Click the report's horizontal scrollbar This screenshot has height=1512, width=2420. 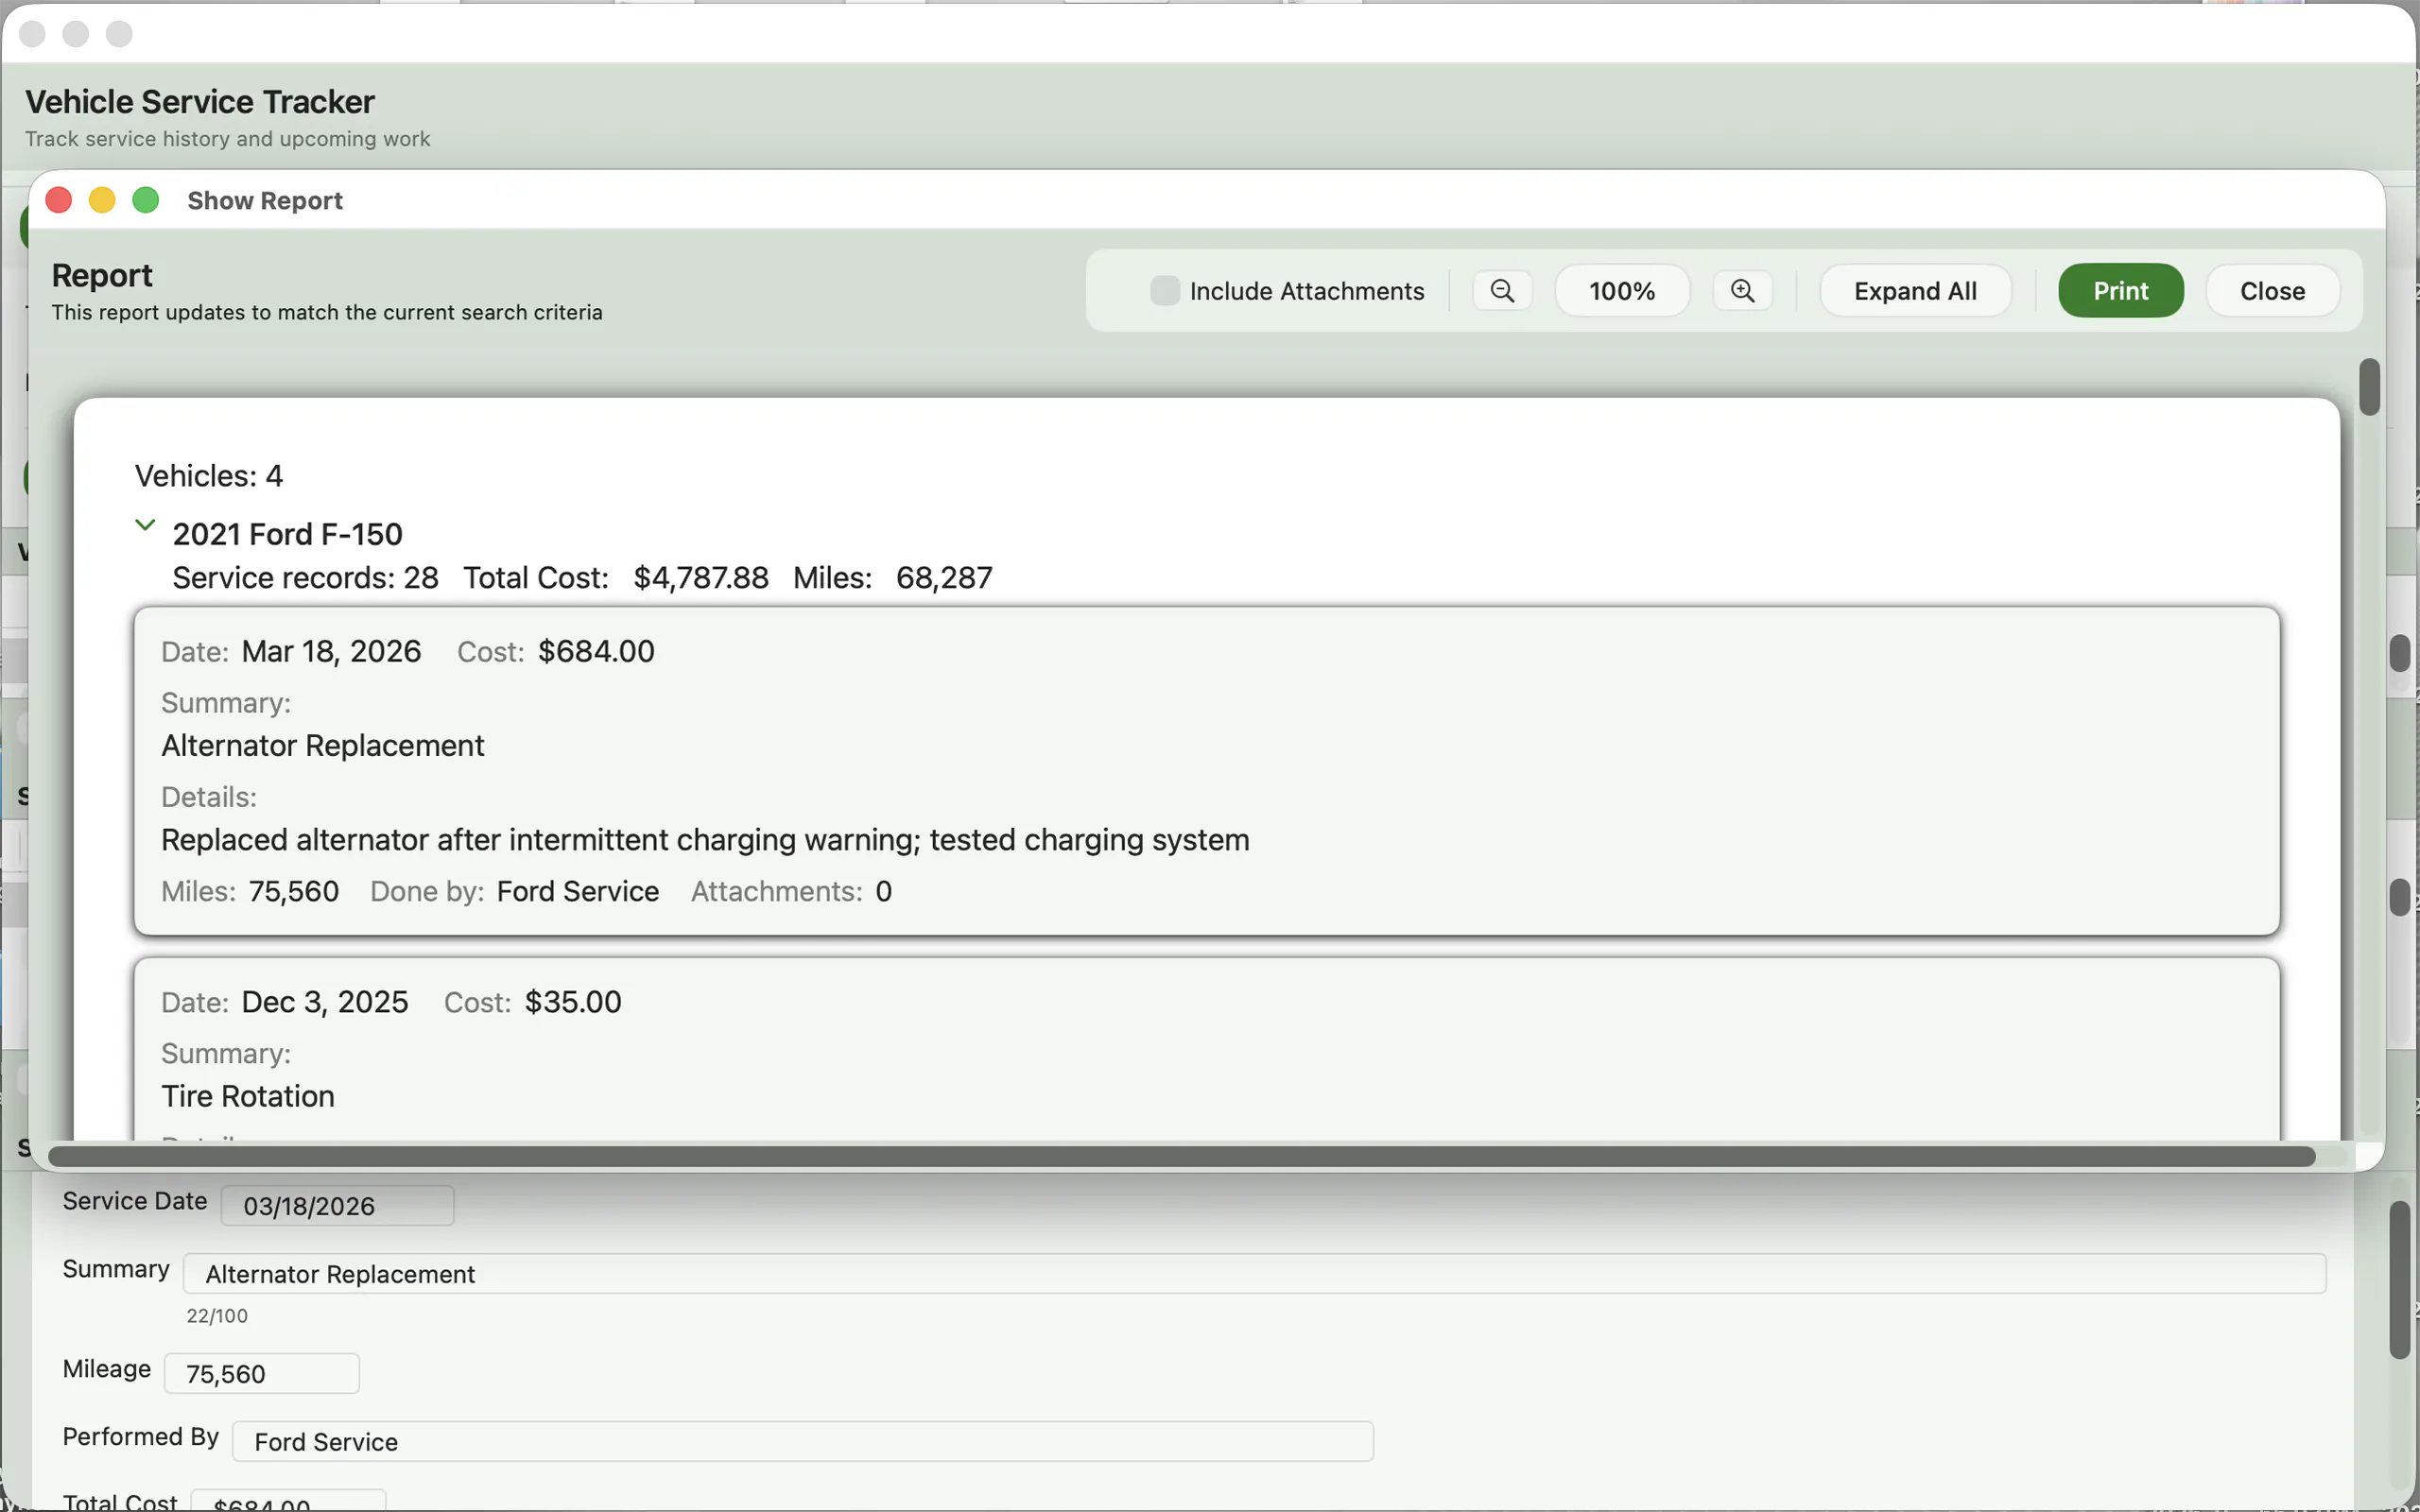click(x=1181, y=1156)
